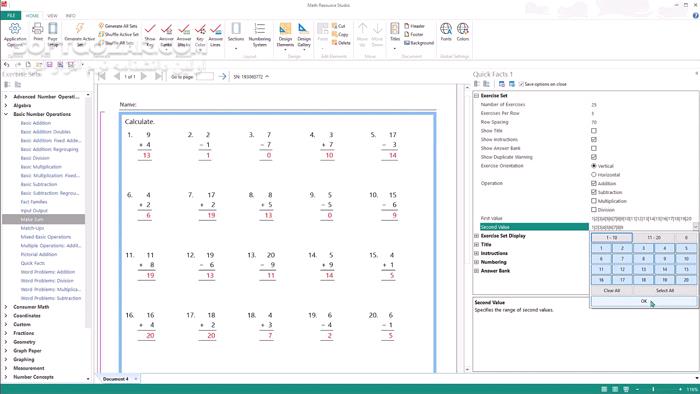Open Application Options gear icon
Screen dimensions: 700x394
click(x=15, y=29)
